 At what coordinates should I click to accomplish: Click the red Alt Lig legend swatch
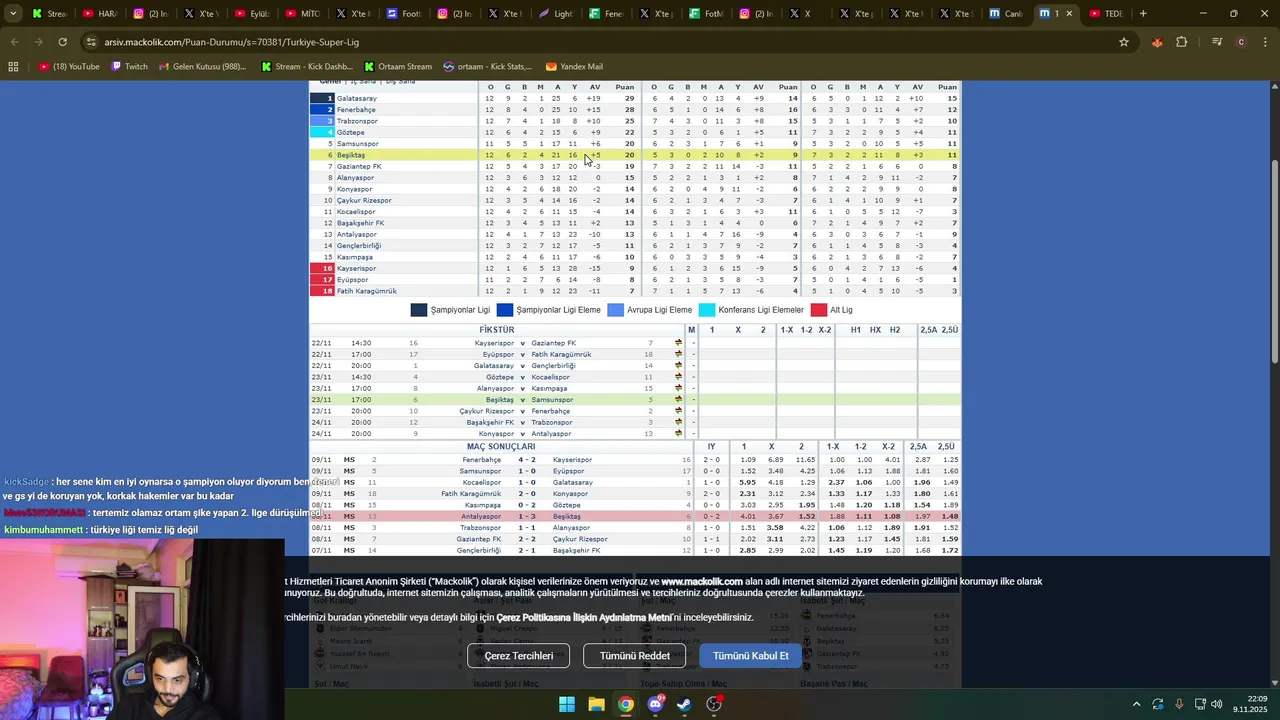point(819,310)
